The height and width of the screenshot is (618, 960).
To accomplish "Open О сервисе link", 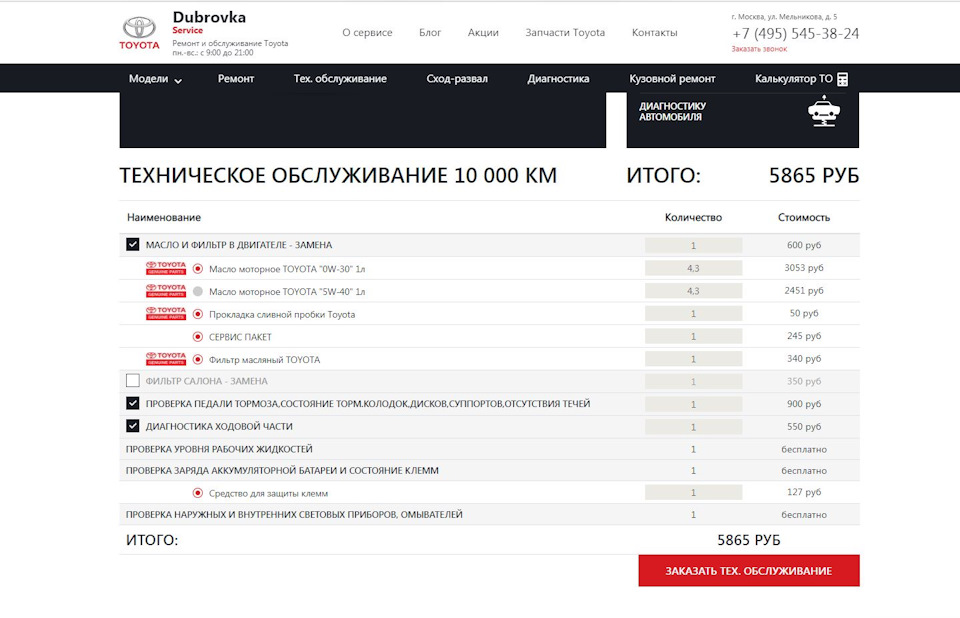I will point(367,32).
